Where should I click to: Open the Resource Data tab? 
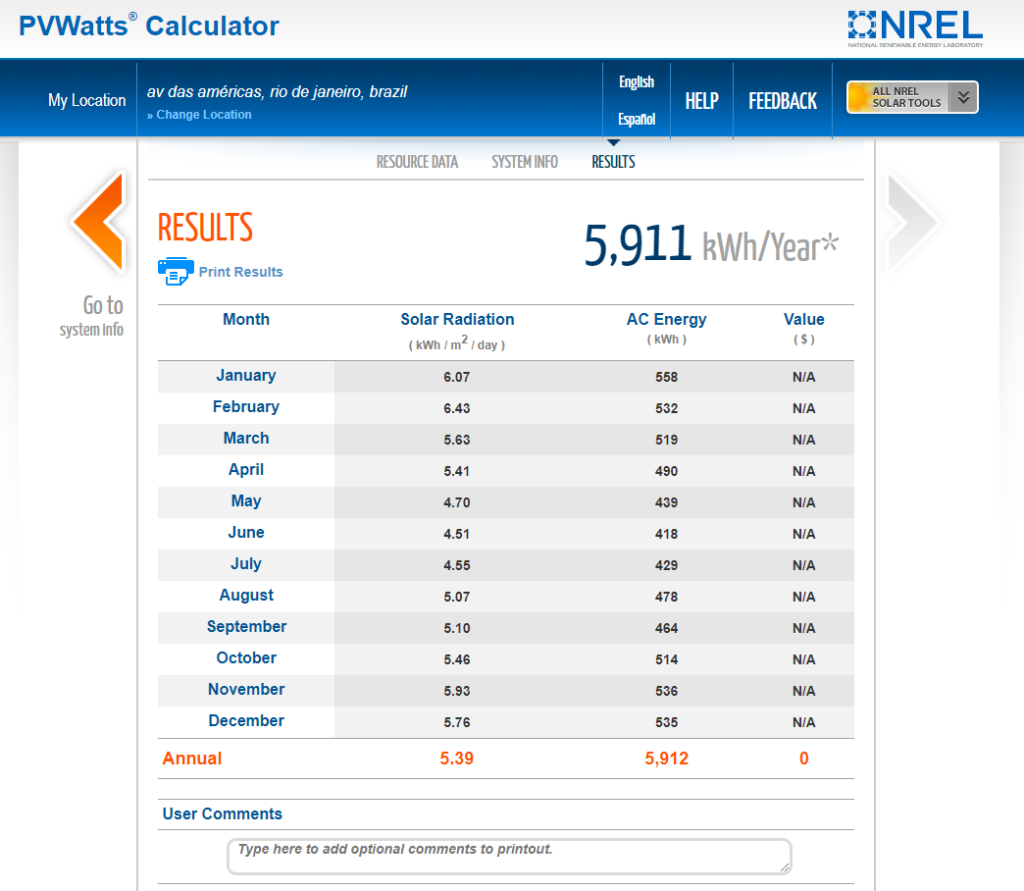click(417, 162)
